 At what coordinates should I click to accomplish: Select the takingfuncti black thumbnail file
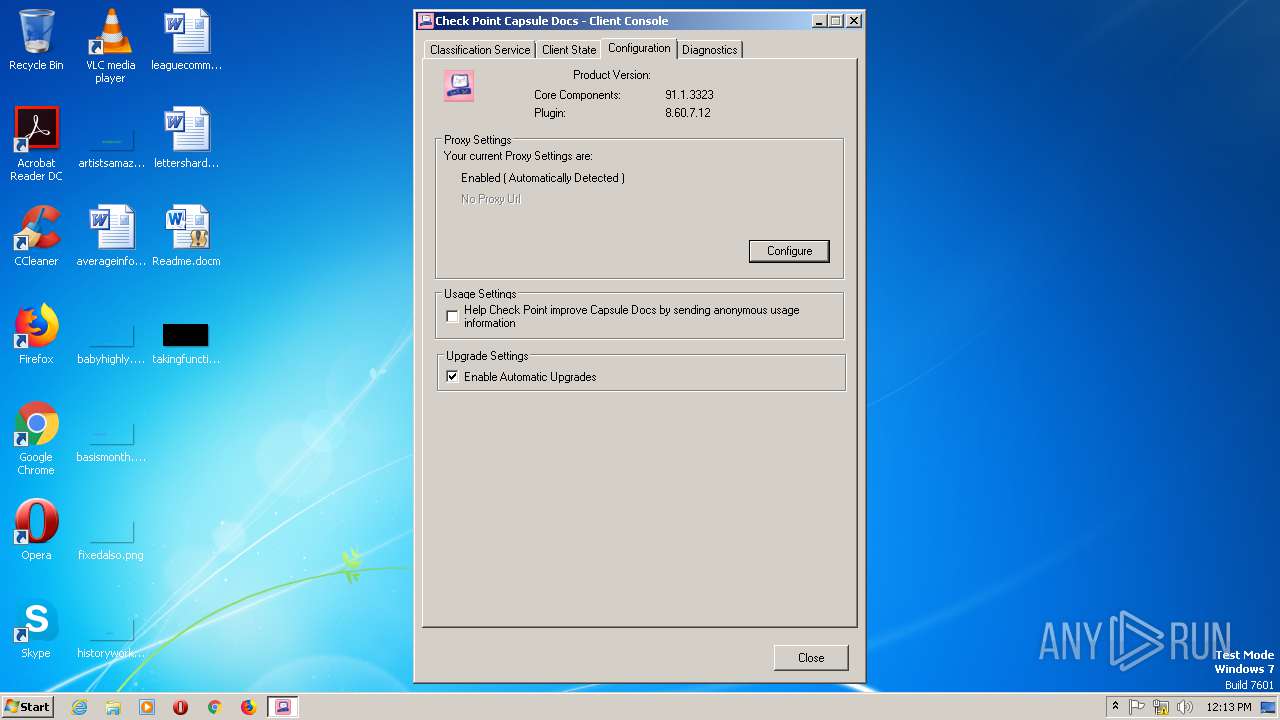pos(186,345)
